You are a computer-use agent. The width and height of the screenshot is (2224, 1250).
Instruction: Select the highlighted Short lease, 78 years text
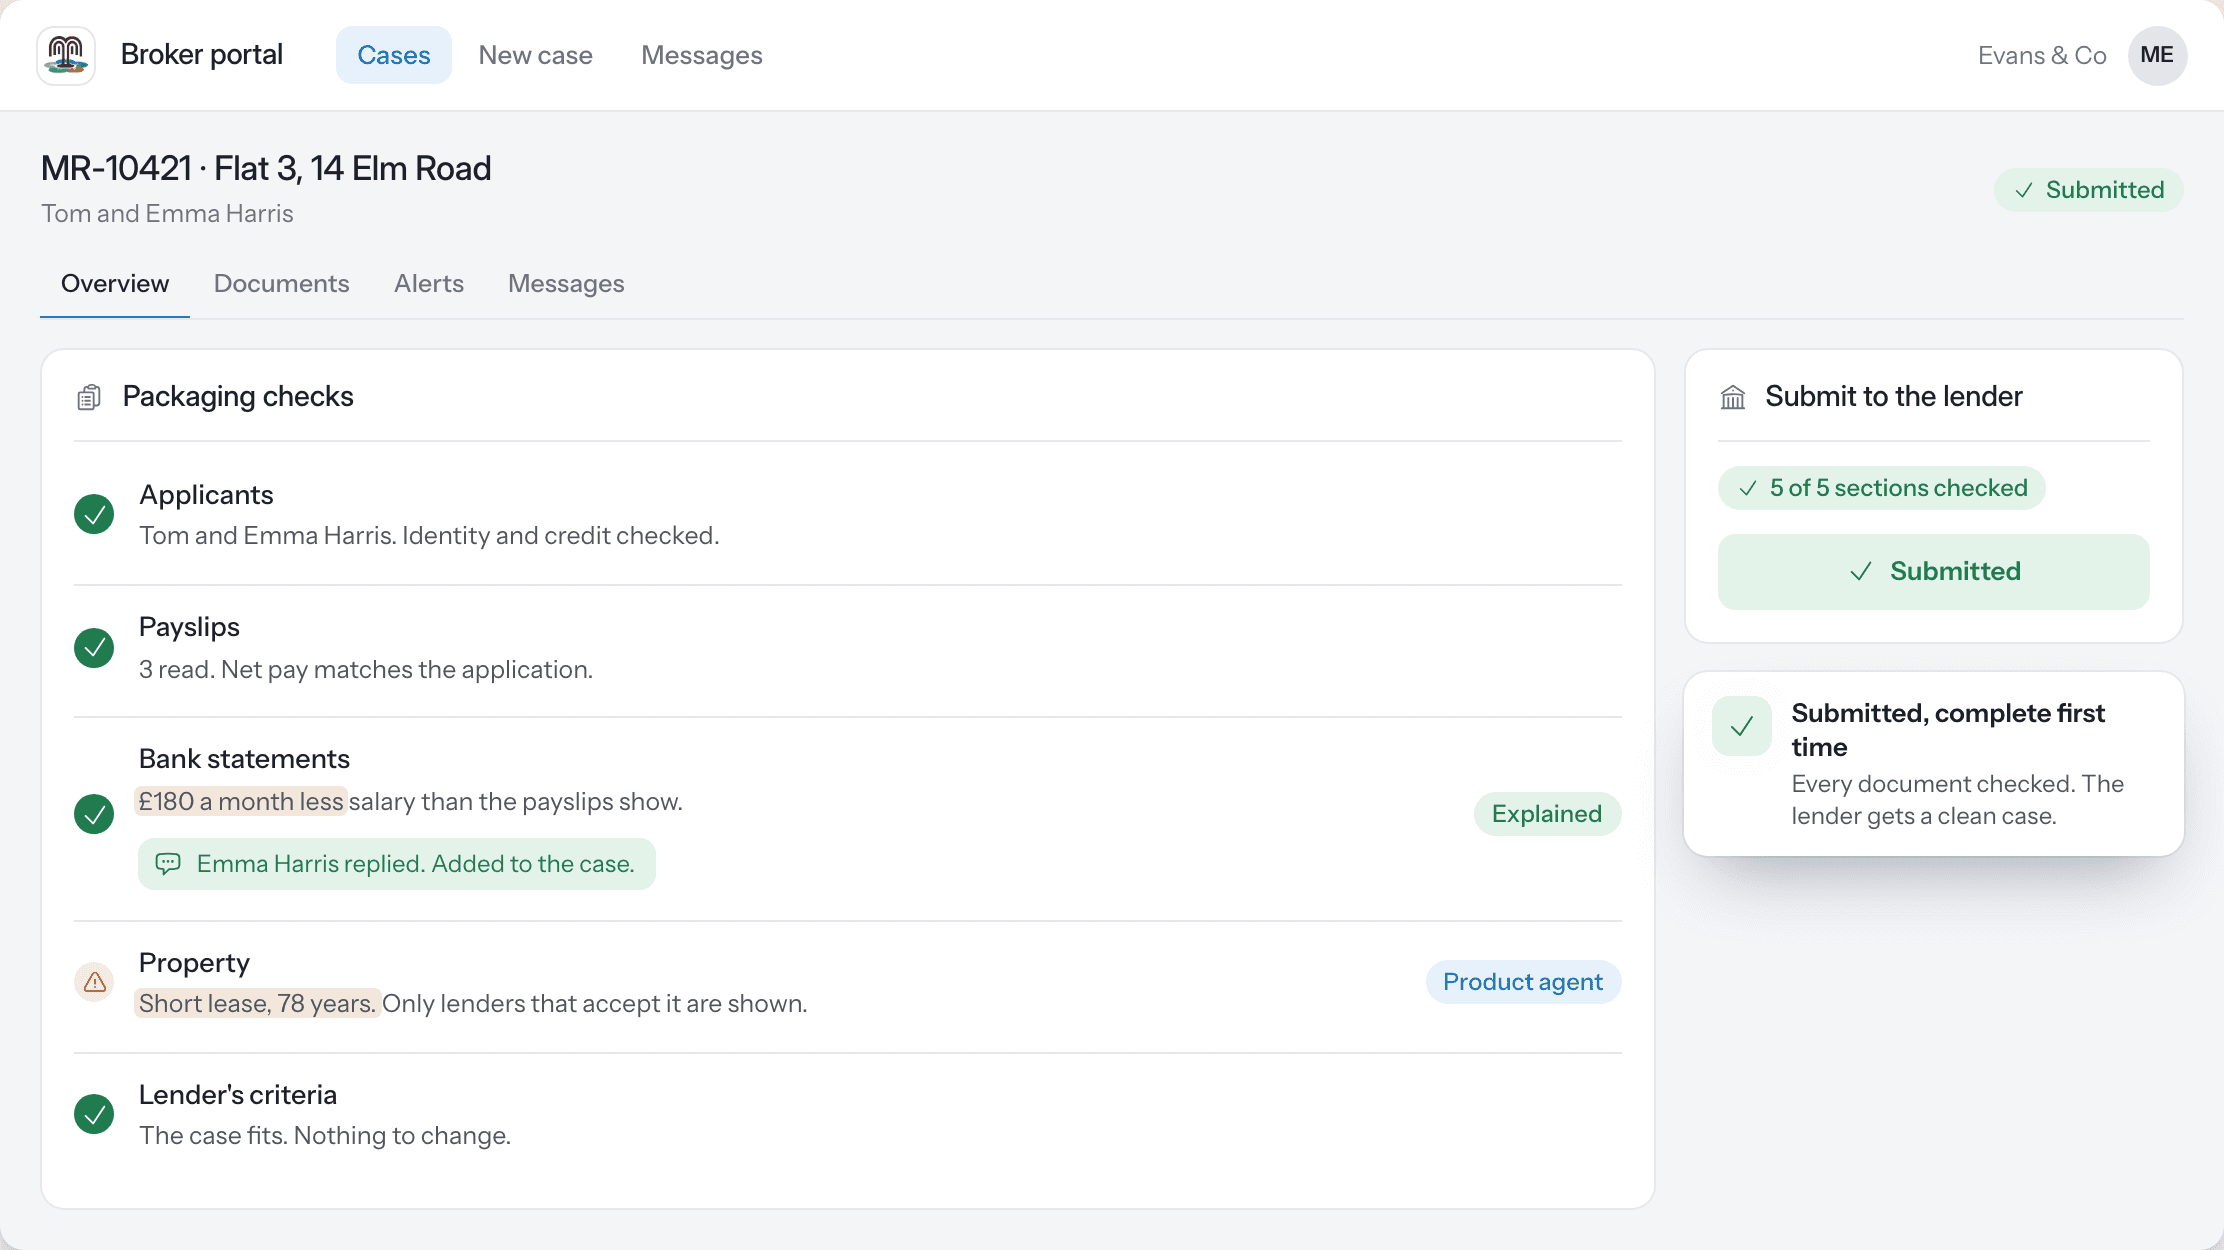pos(257,1003)
